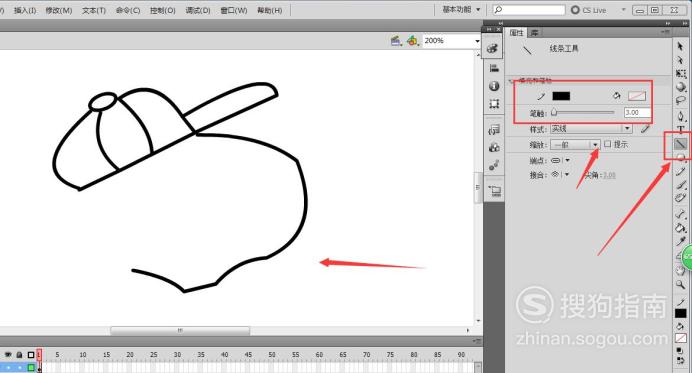
Task: Click the black-and-white default colors icon
Action: (680, 351)
